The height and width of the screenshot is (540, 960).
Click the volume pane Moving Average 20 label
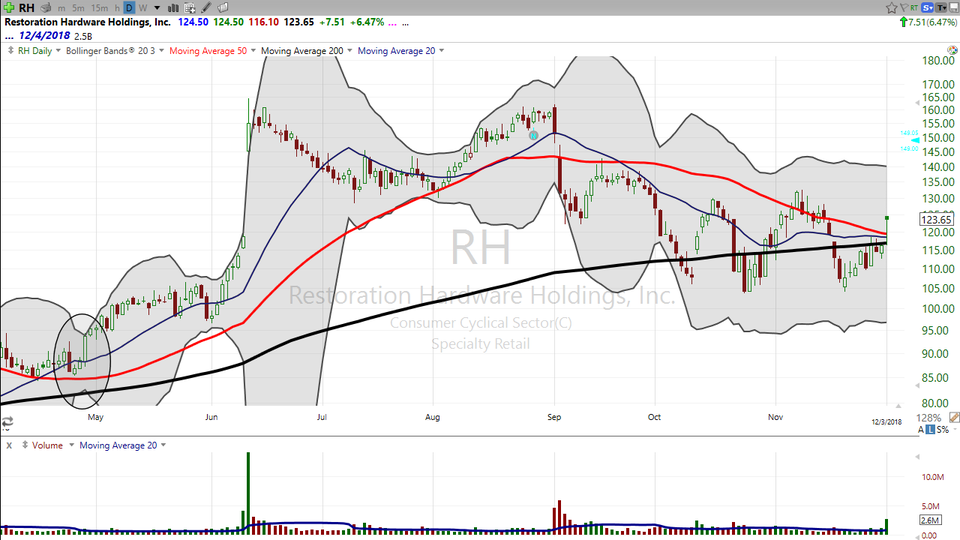[x=118, y=445]
